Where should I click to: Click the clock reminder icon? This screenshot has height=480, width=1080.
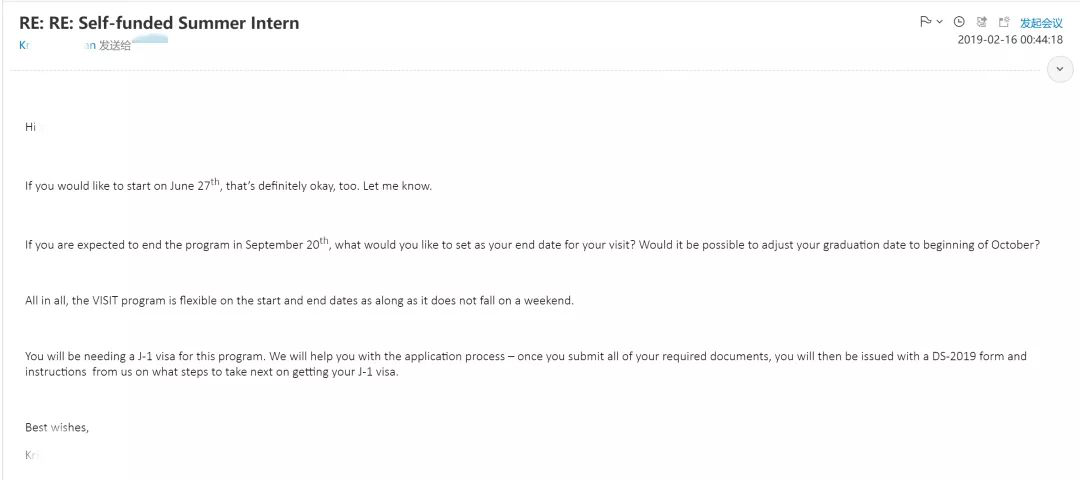coord(959,22)
